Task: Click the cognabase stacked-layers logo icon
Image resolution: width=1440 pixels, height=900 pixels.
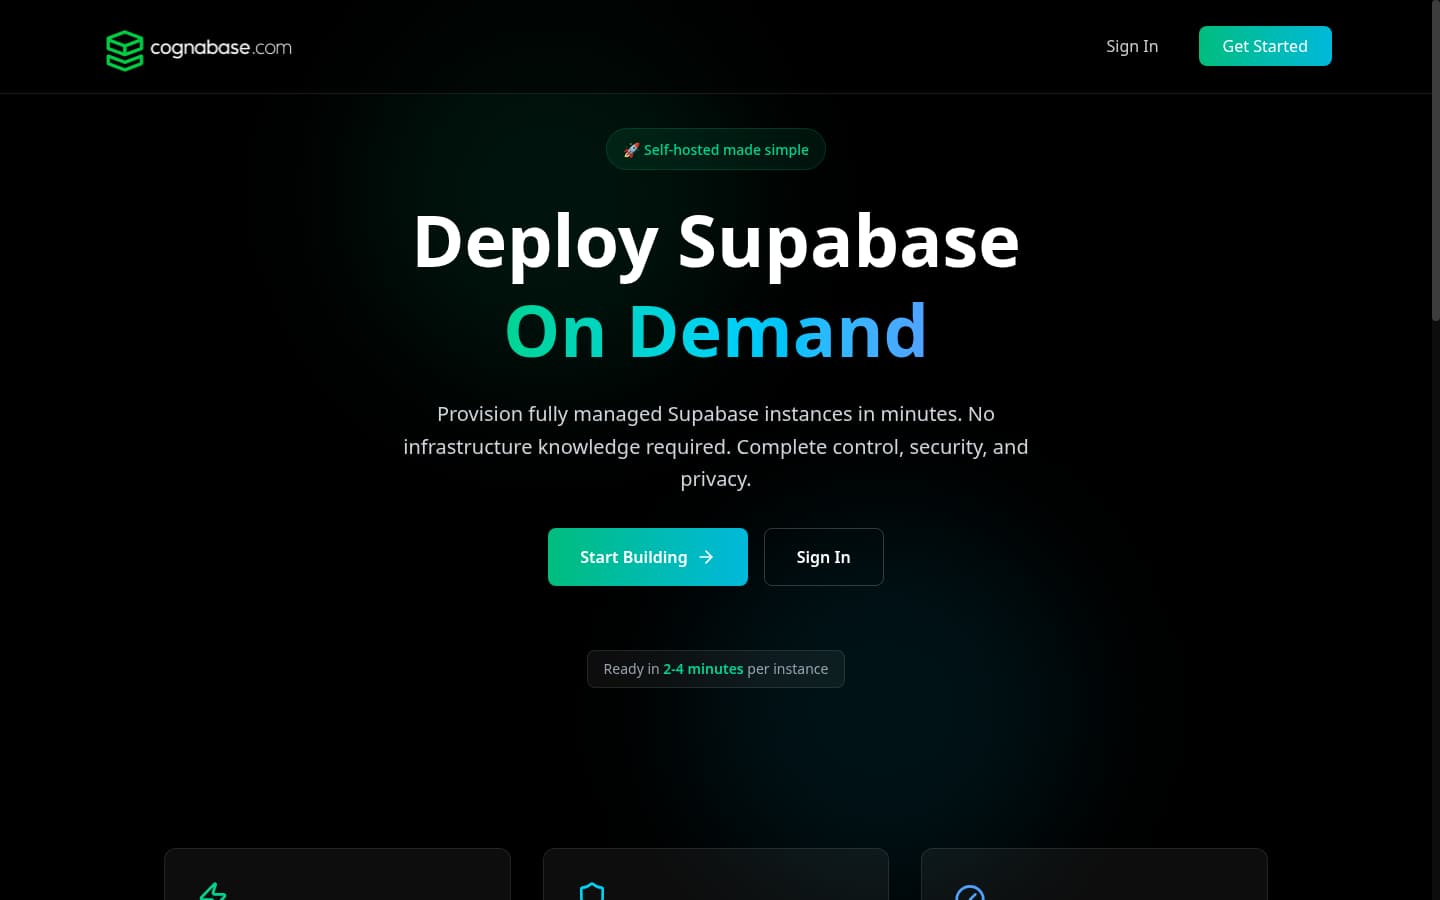Action: (125, 50)
